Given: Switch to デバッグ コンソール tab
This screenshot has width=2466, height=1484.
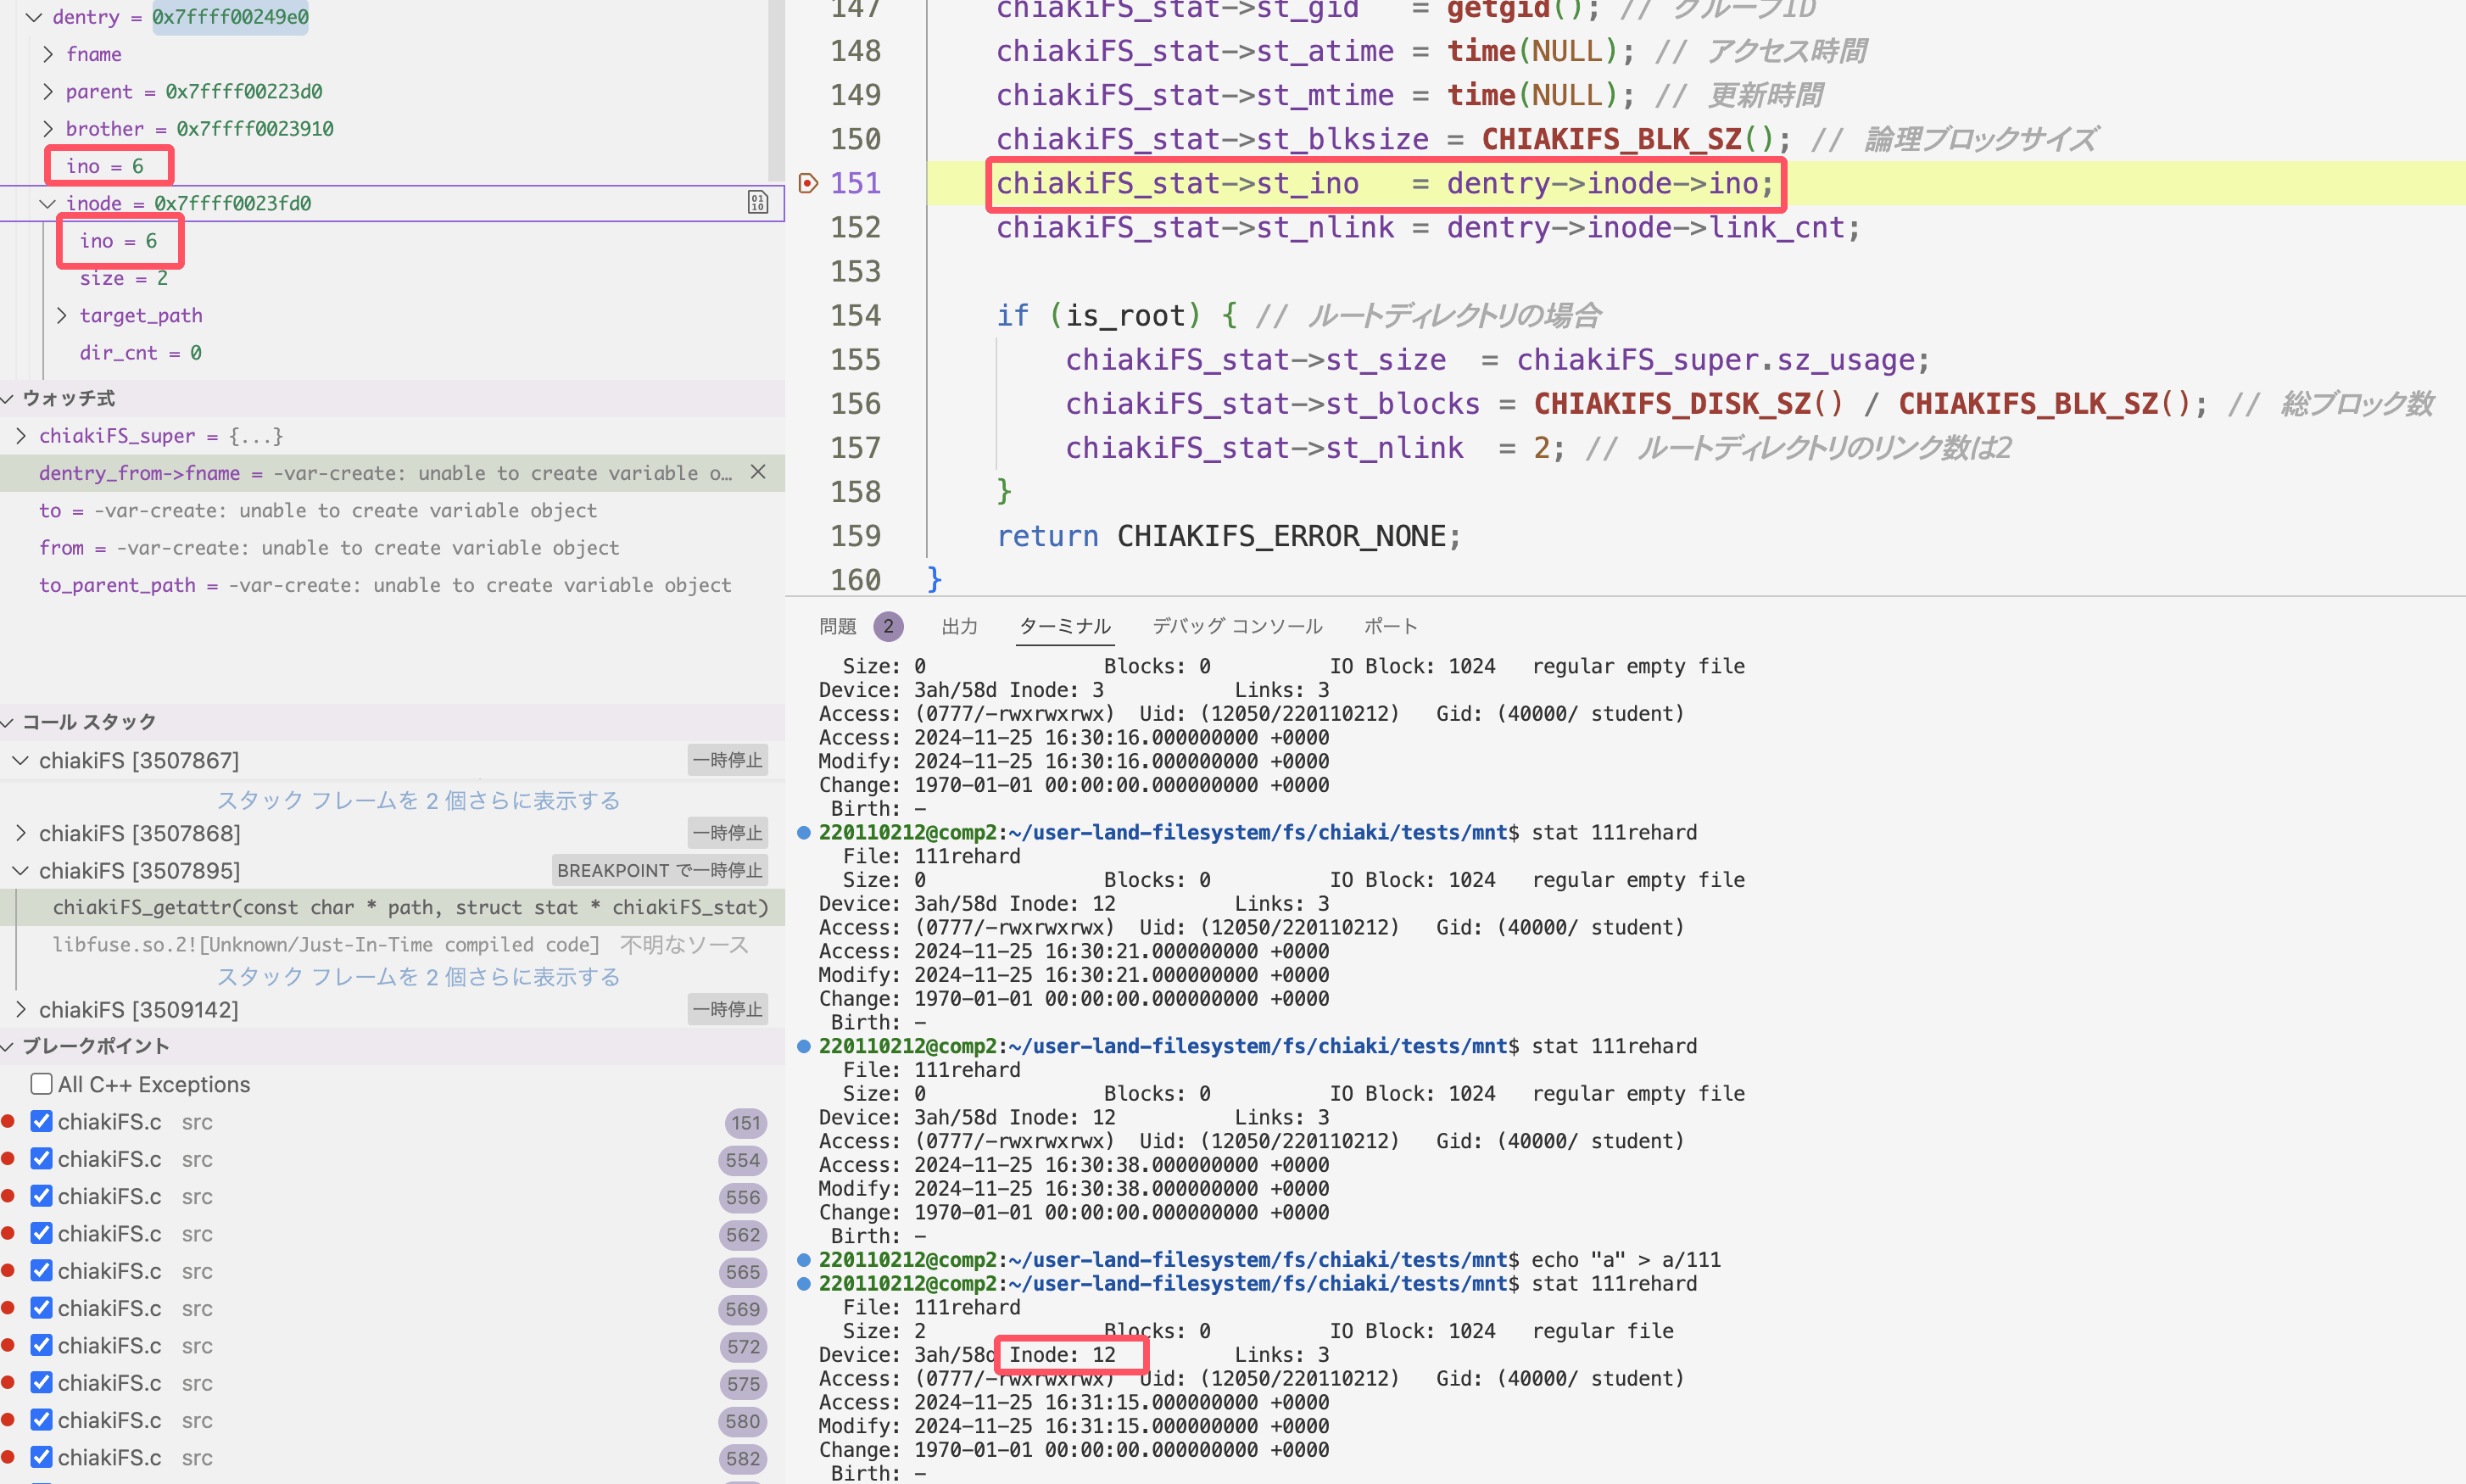Looking at the screenshot, I should tap(1237, 626).
